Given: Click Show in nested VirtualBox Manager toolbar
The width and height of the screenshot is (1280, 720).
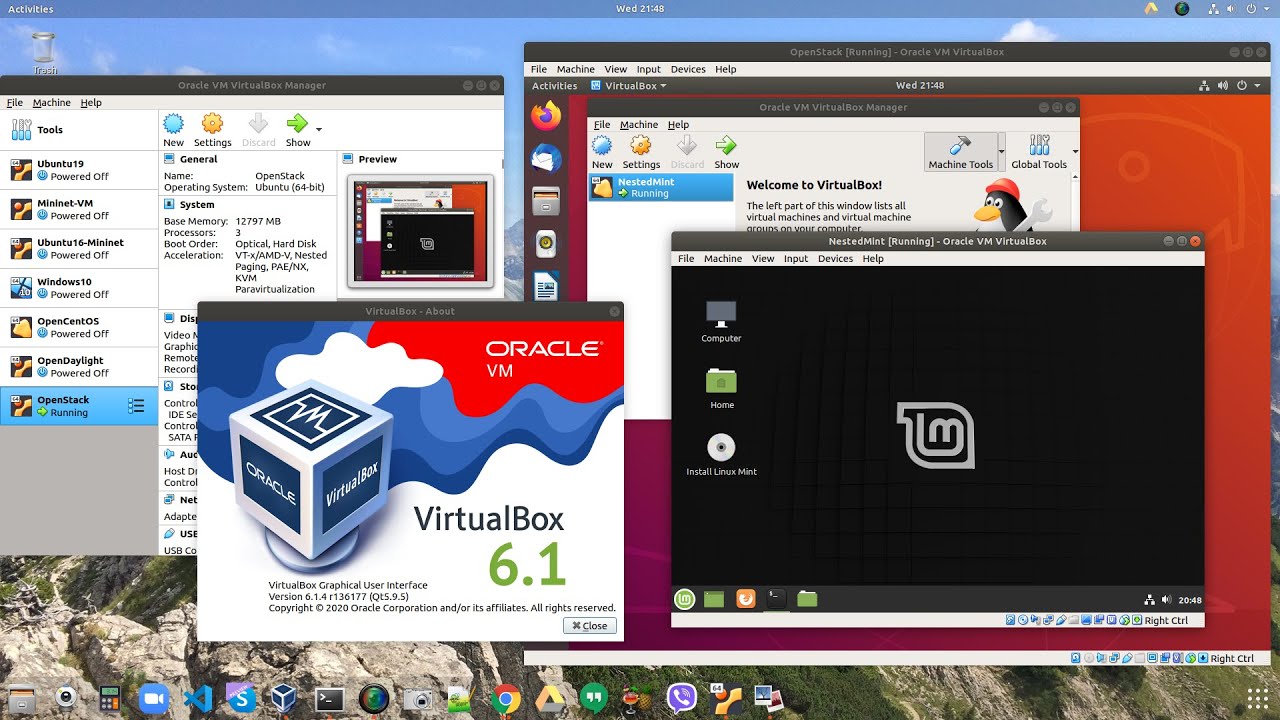Looking at the screenshot, I should [x=727, y=152].
